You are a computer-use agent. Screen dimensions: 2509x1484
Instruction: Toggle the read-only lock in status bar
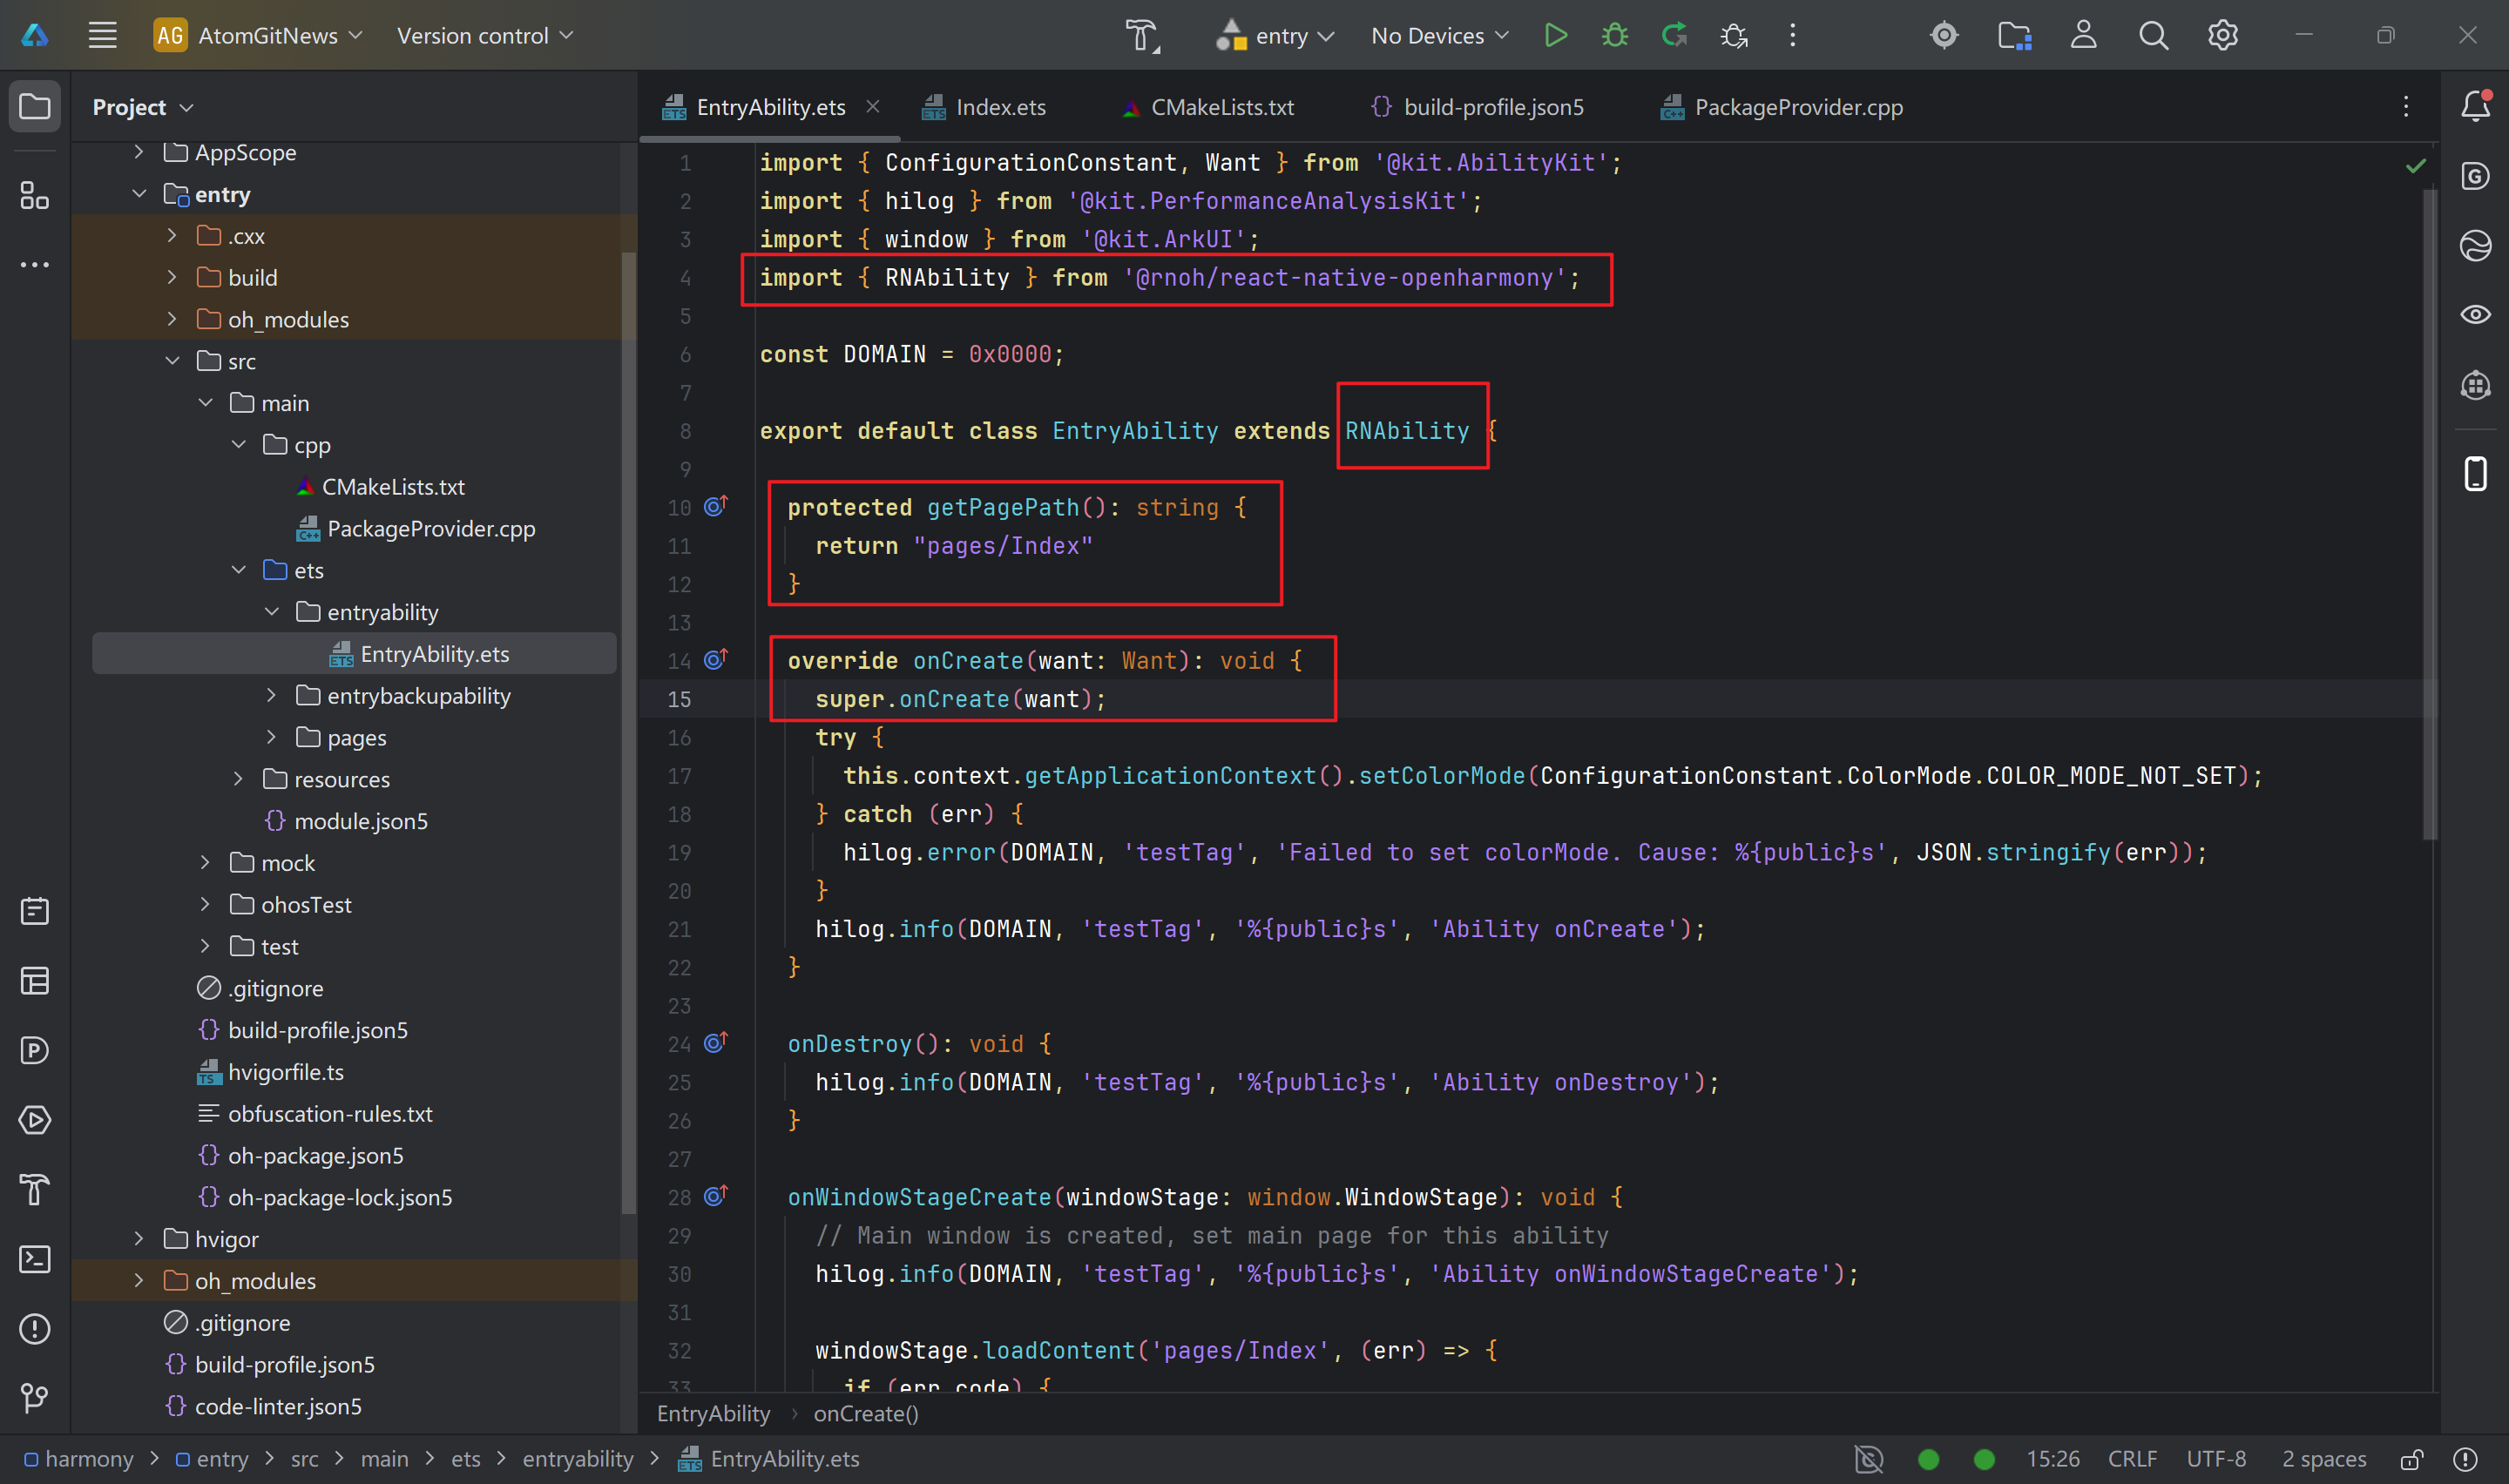pyautogui.click(x=2412, y=1459)
